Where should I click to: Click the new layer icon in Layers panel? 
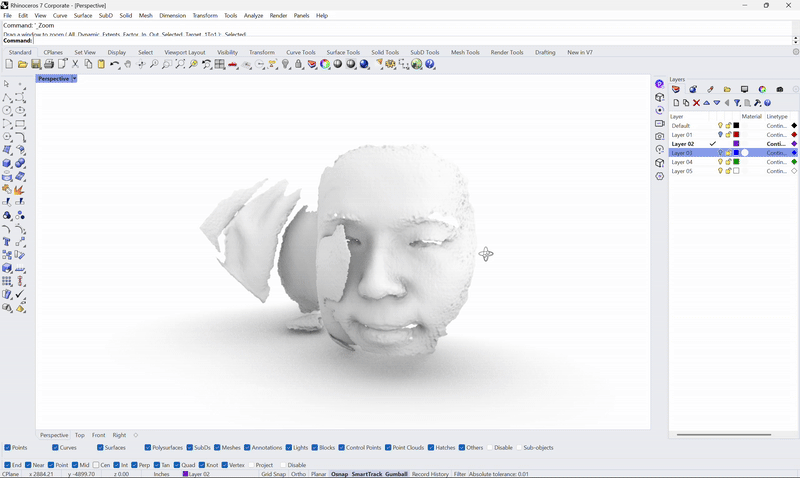tap(676, 103)
